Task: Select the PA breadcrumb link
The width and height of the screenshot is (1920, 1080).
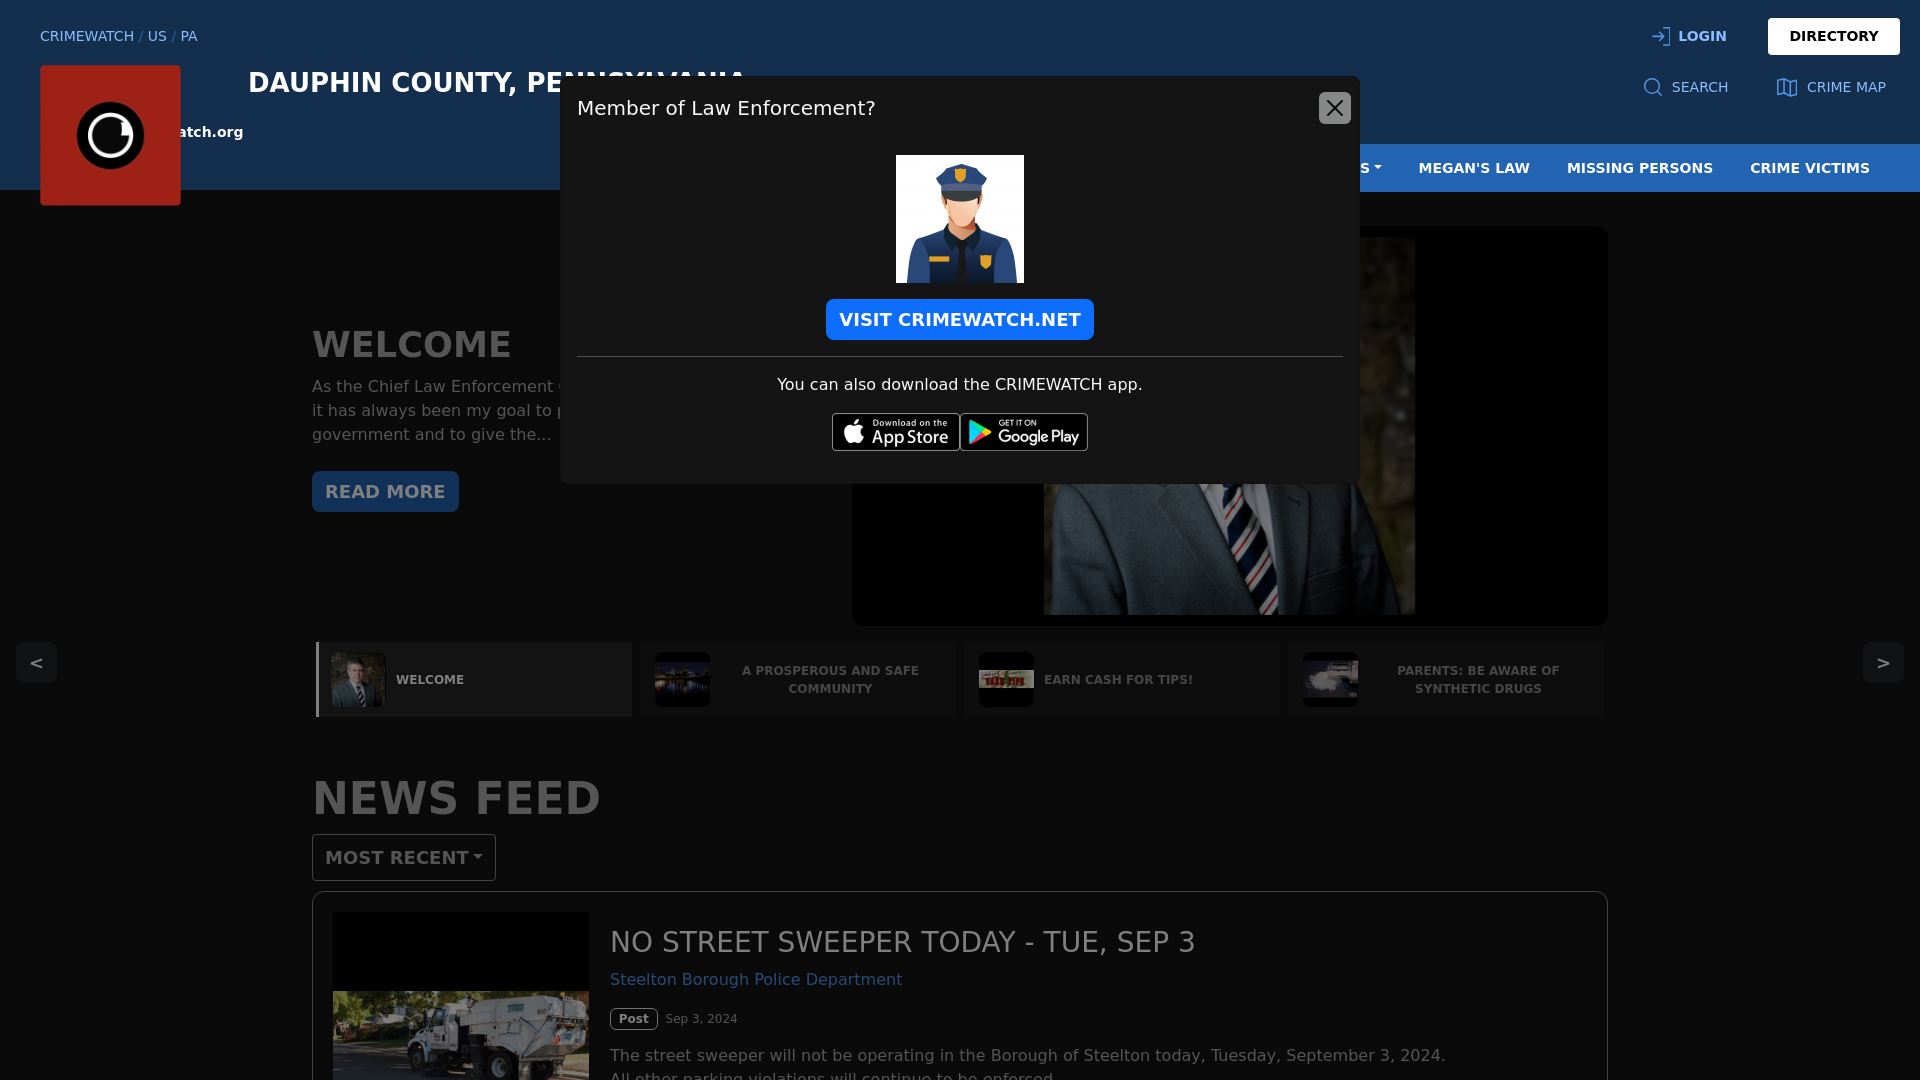Action: [189, 36]
